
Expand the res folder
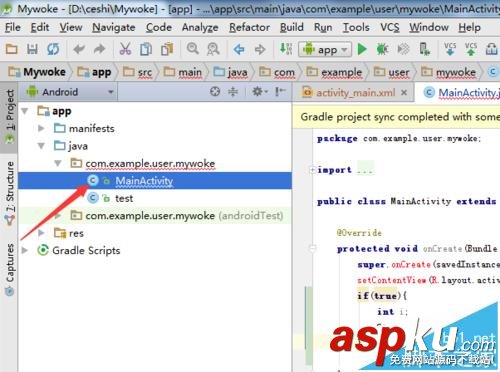click(41, 233)
